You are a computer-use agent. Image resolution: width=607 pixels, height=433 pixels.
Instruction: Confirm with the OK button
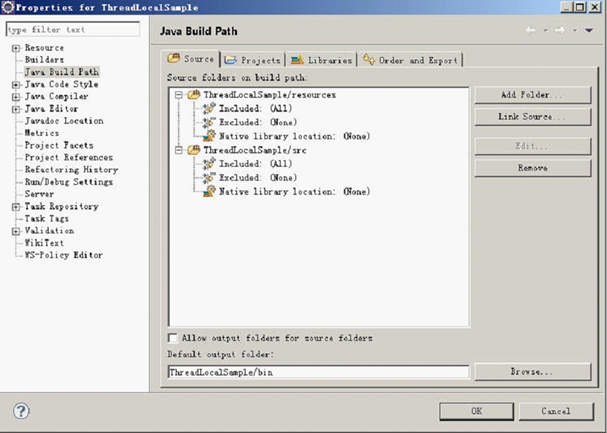[x=477, y=411]
